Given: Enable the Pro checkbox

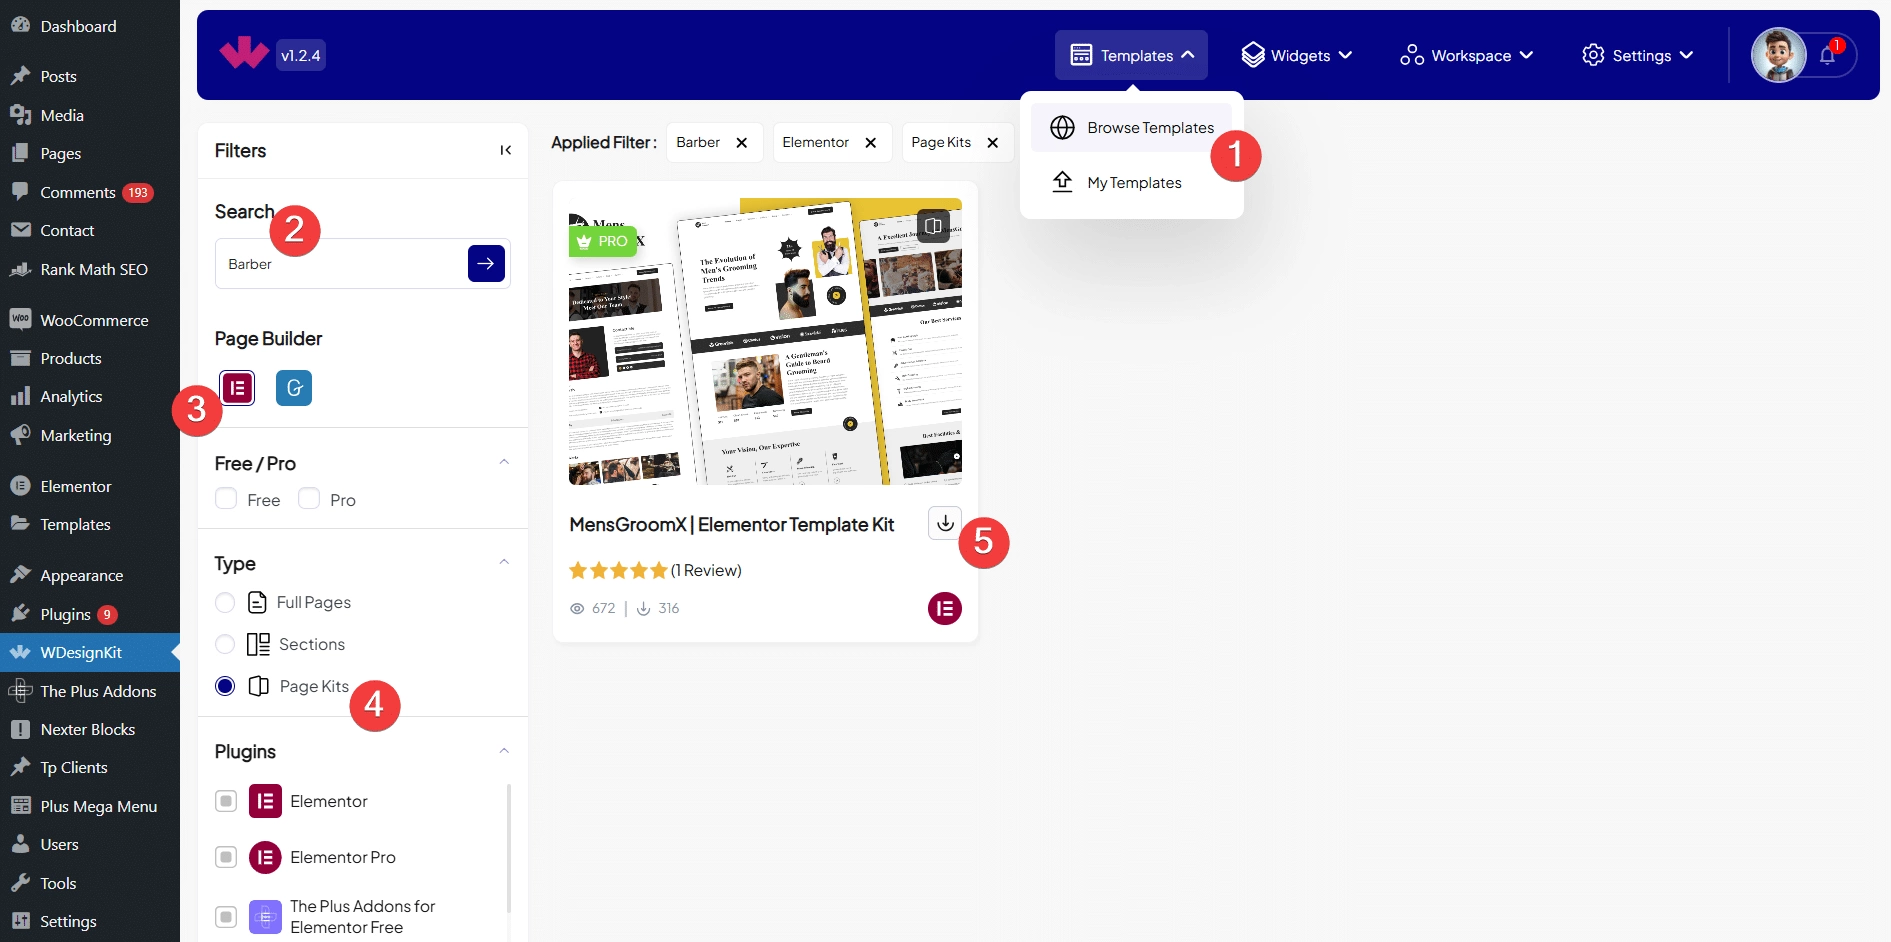Looking at the screenshot, I should [310, 499].
